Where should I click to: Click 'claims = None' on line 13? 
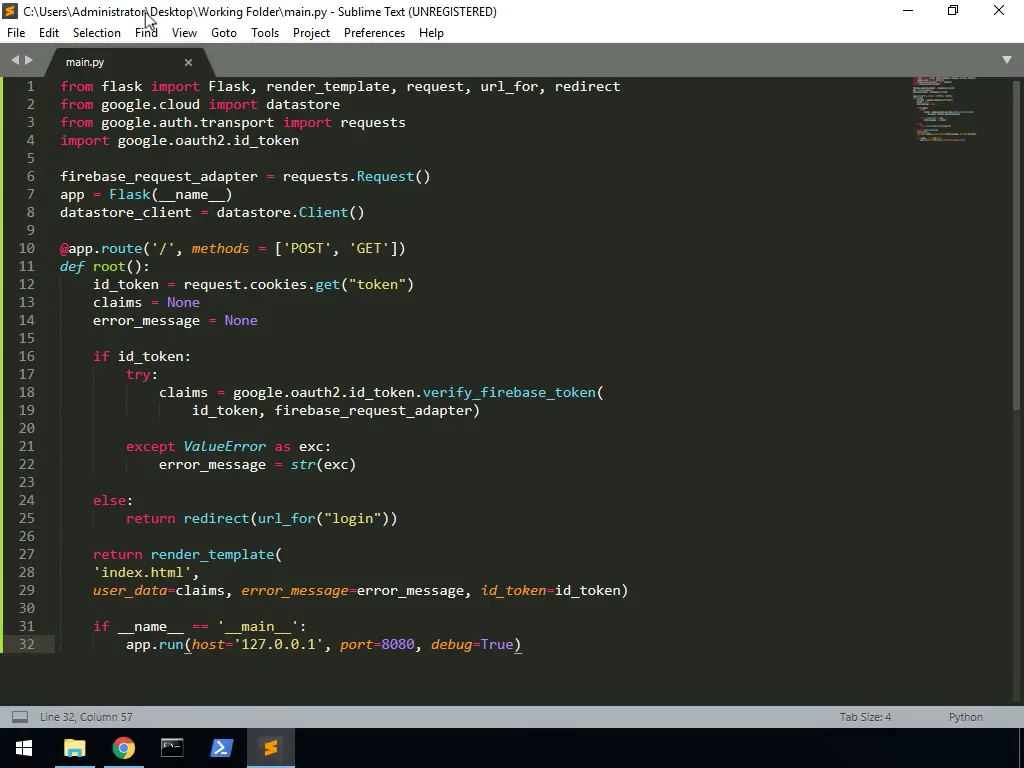click(x=146, y=302)
